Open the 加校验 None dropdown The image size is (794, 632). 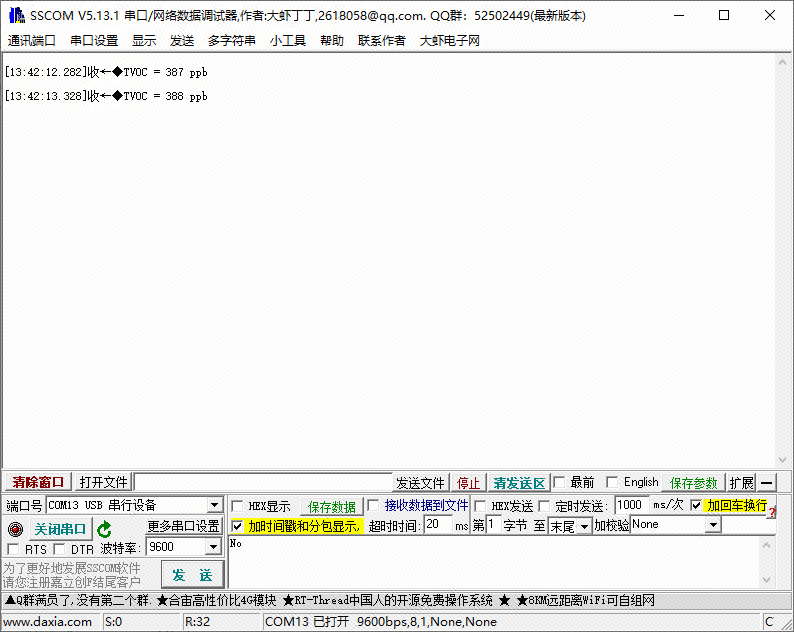(x=713, y=525)
